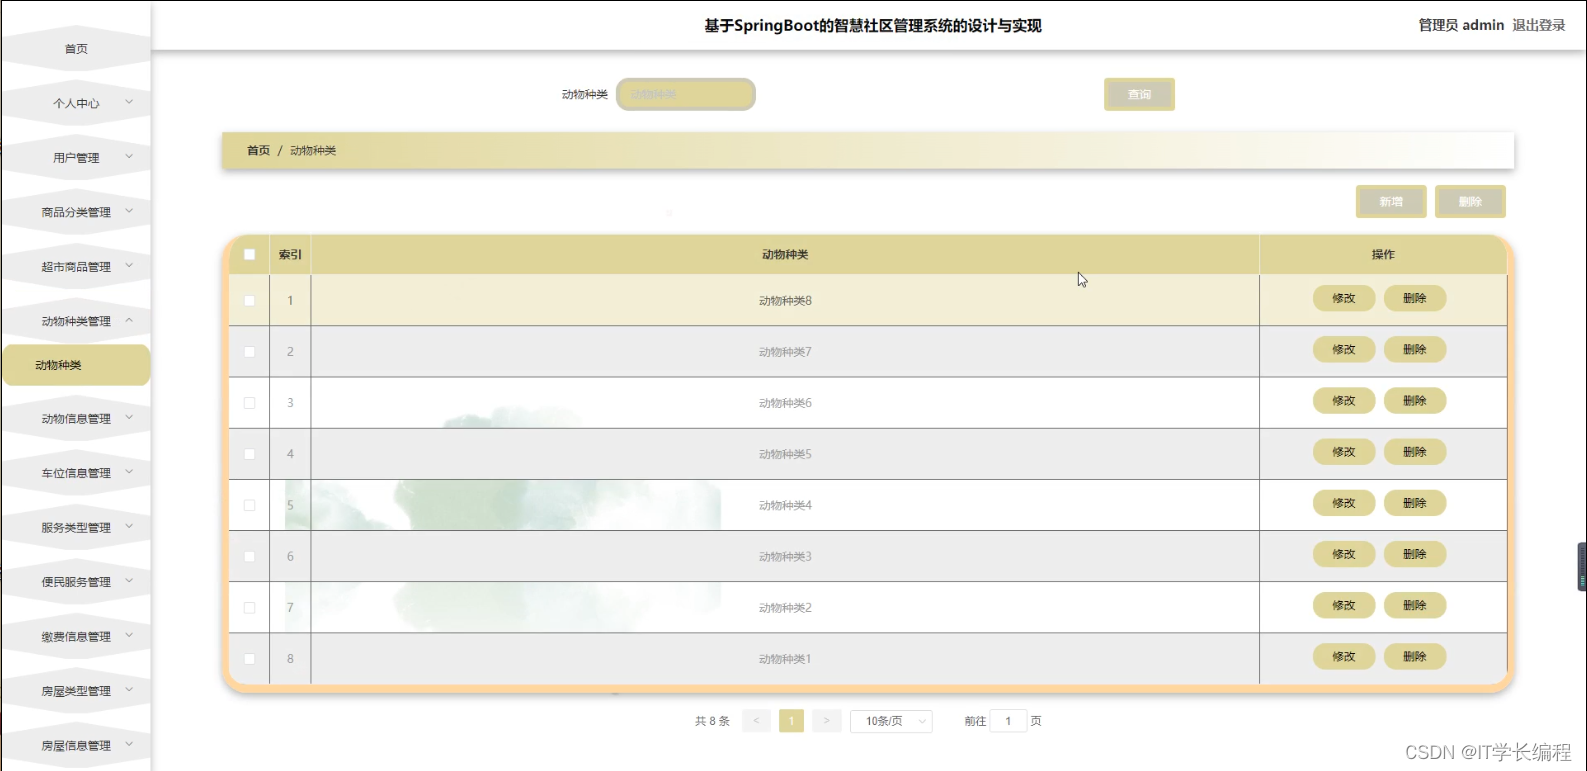Open the 便民服务管理 sidebar menu
The image size is (1587, 771).
[x=76, y=582]
